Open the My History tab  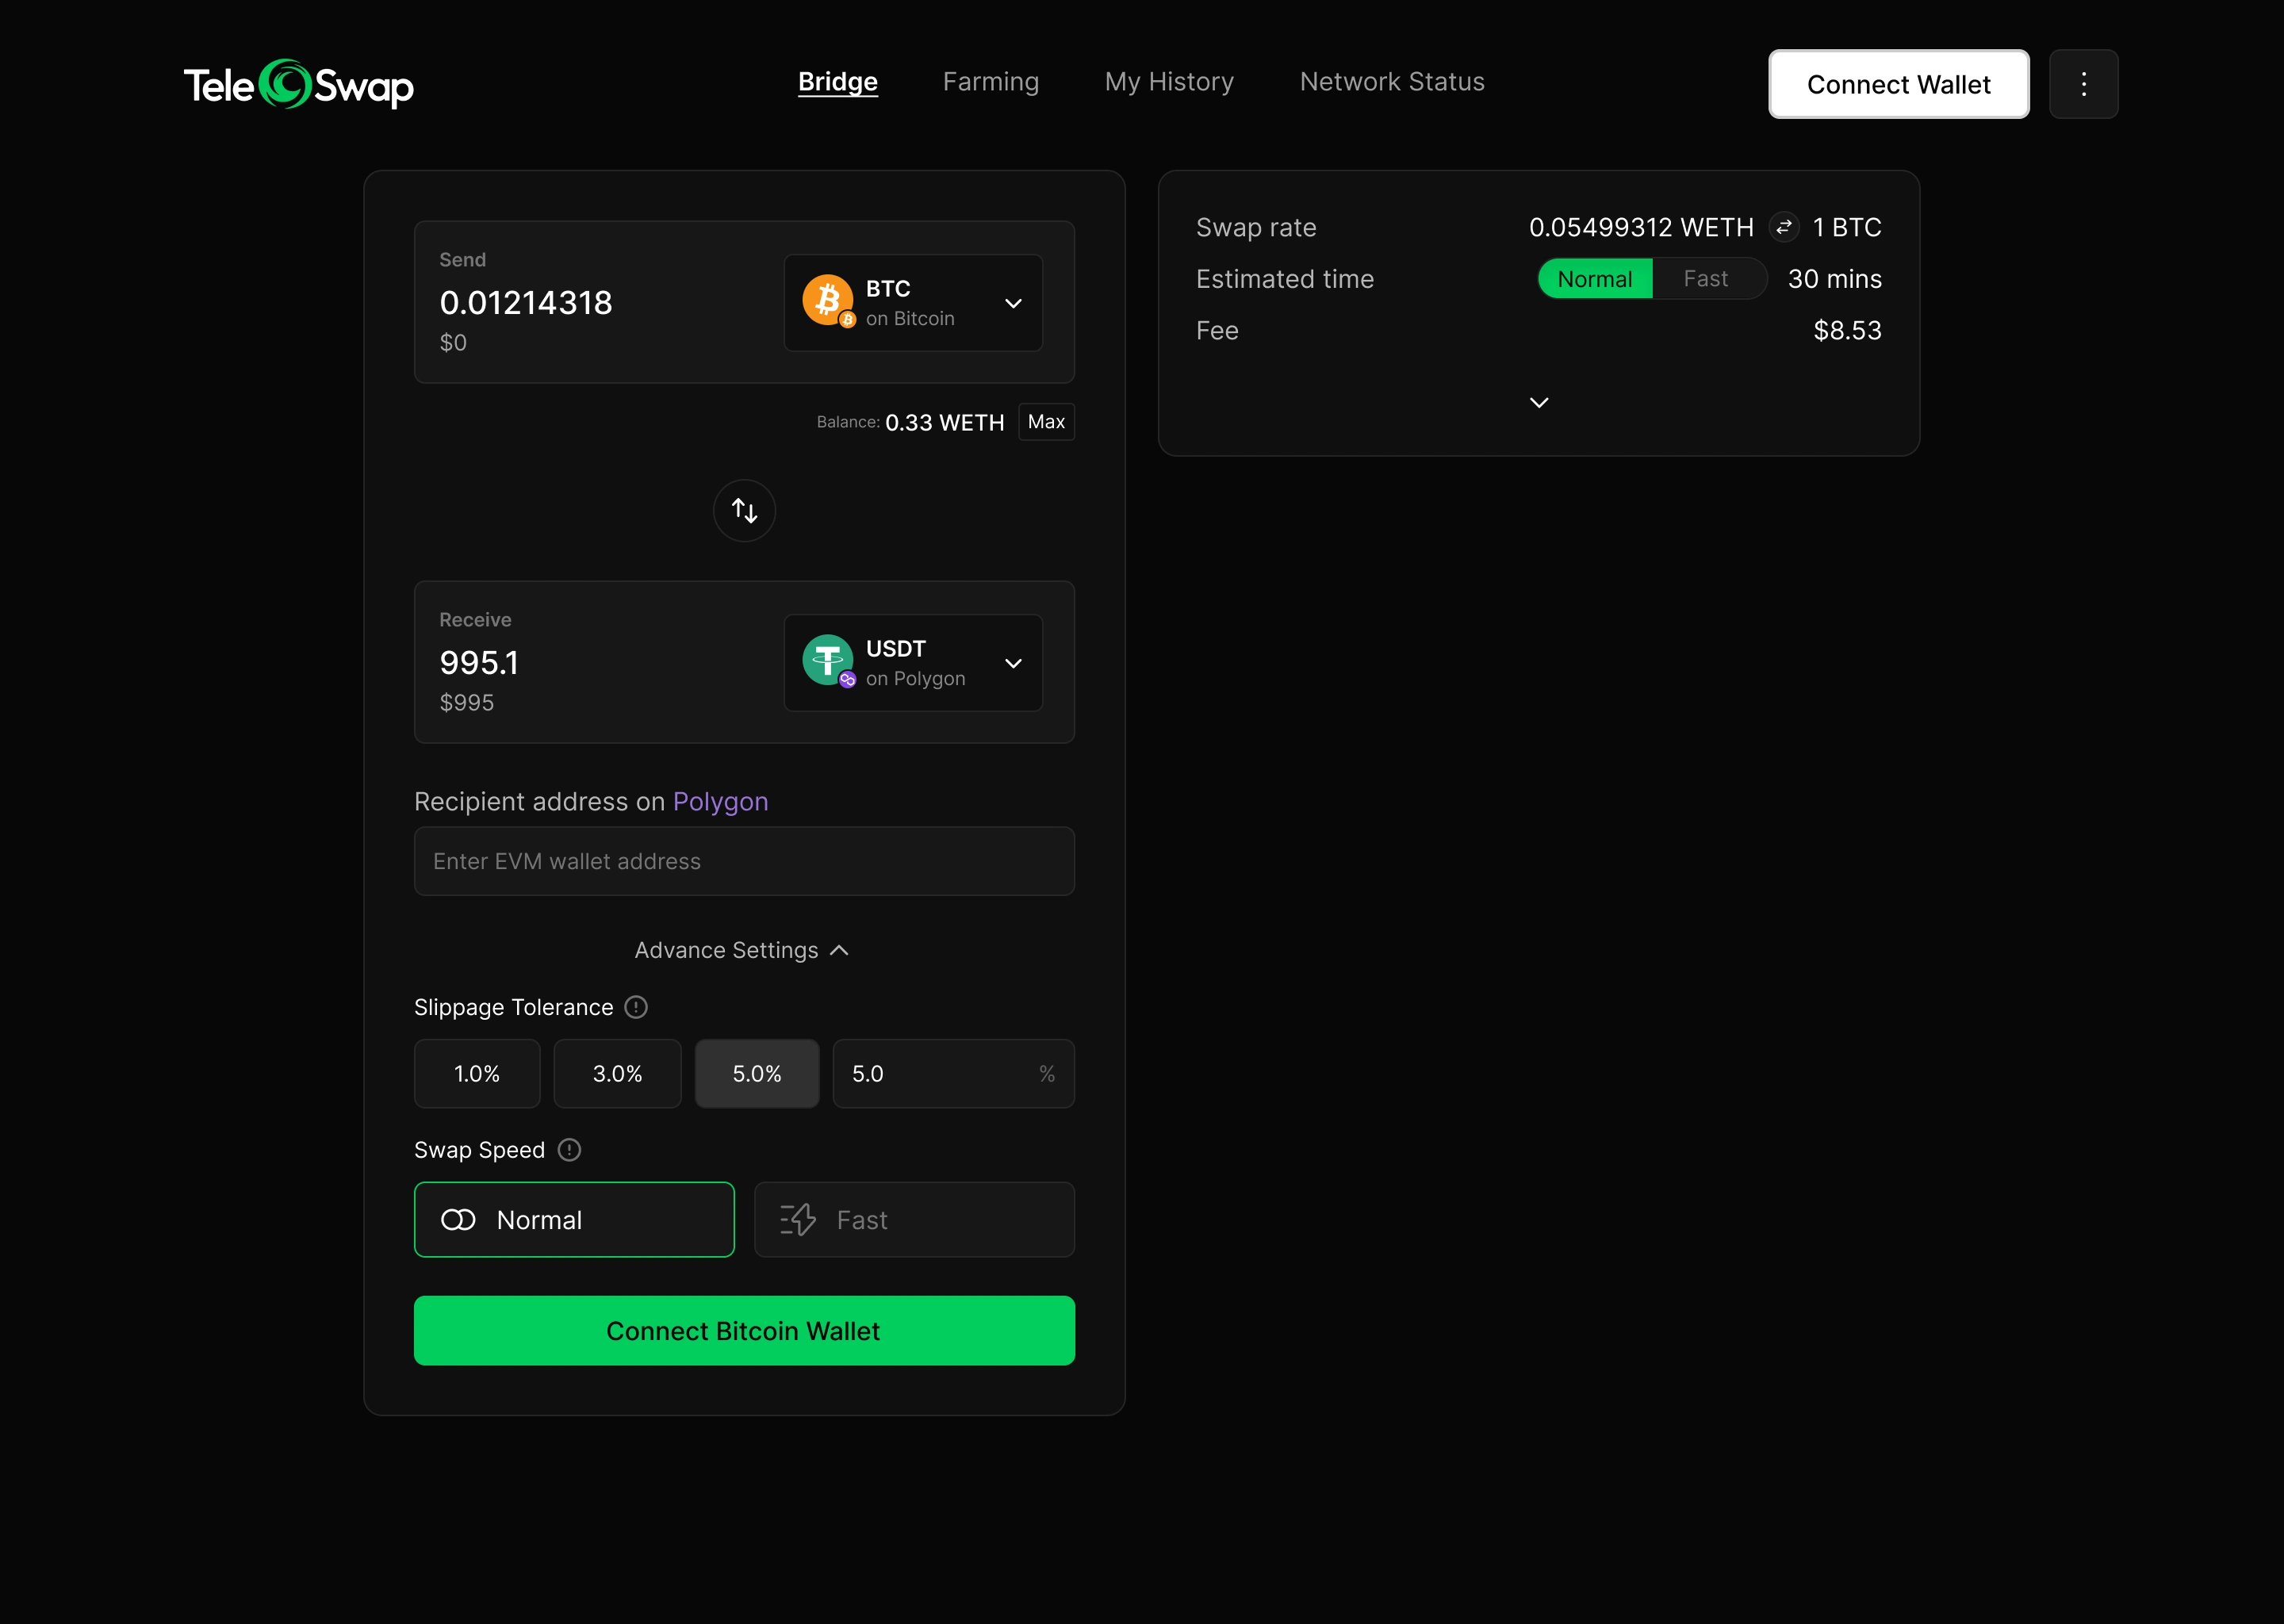(x=1169, y=82)
